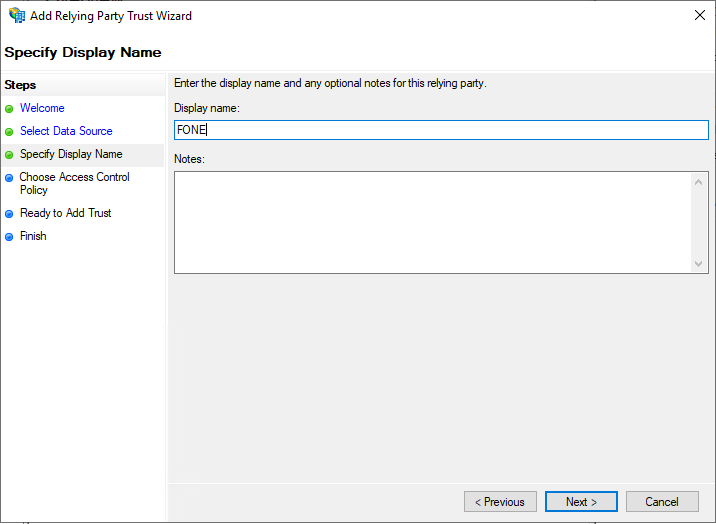Click the wizard icon in title bar

click(x=17, y=16)
